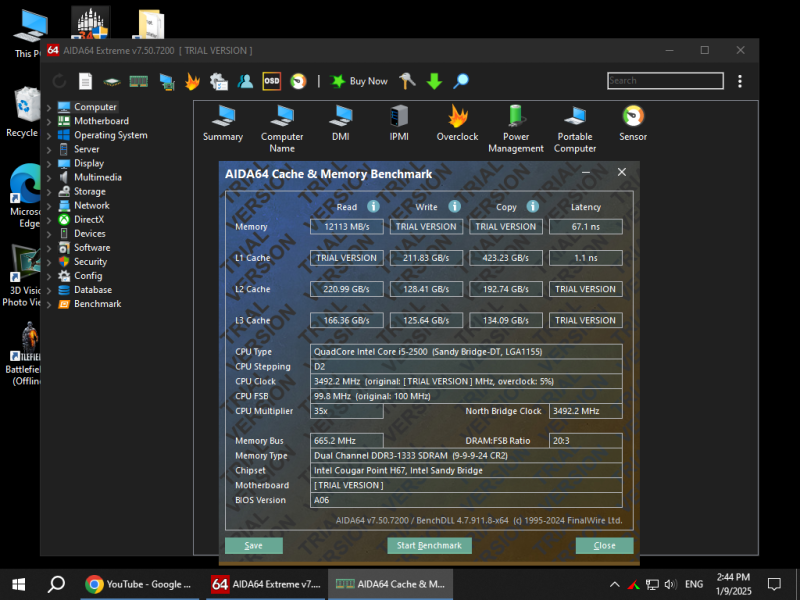Expand the Benchmark tree node
Screen dimensions: 800x600
click(49, 303)
